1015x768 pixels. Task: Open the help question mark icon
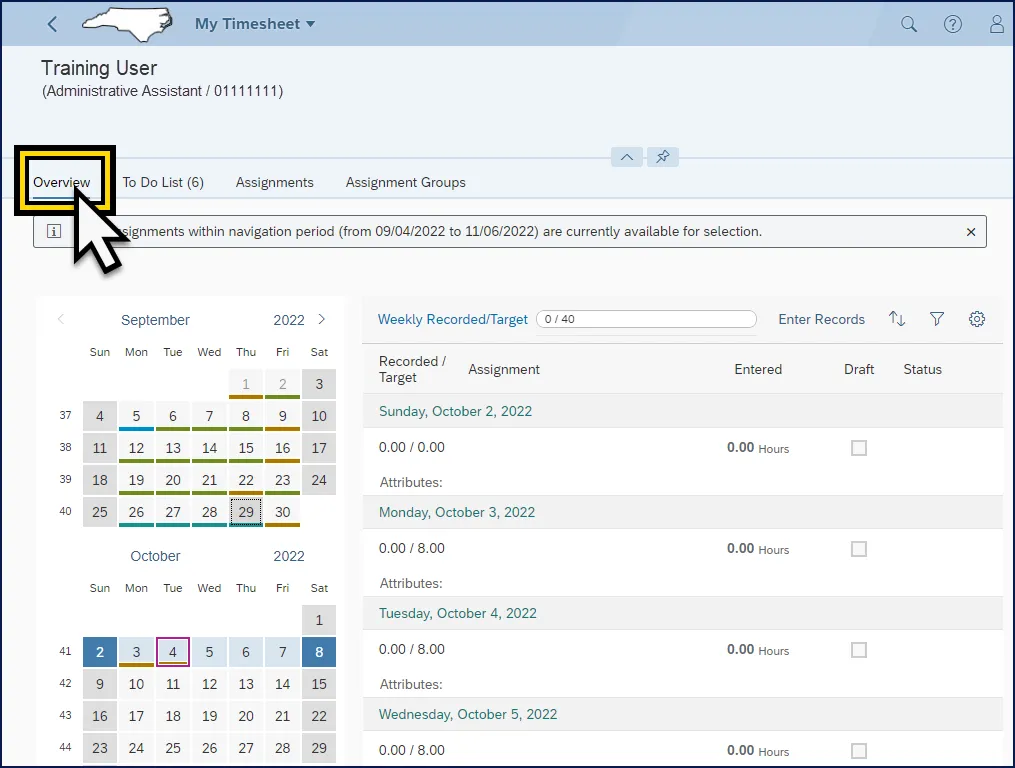click(952, 24)
